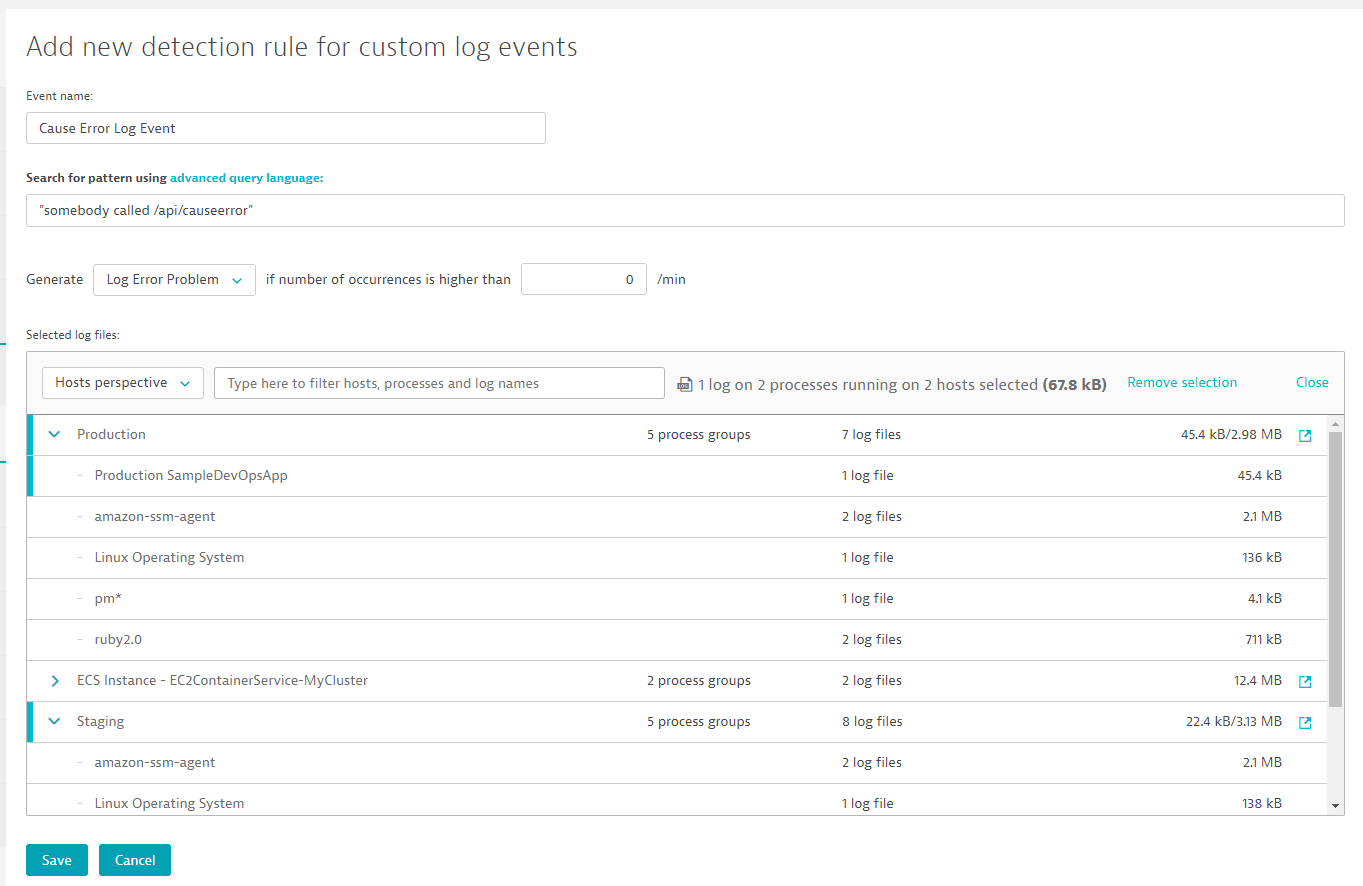Image resolution: width=1363 pixels, height=886 pixels.
Task: Expand the ECS Instance host group
Action: (55, 681)
